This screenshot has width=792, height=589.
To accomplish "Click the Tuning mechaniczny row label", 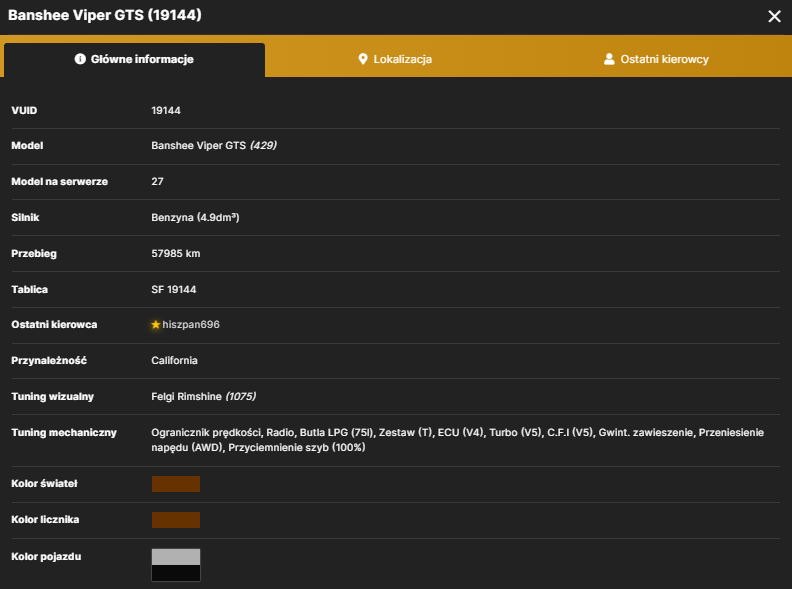I will coord(64,432).
